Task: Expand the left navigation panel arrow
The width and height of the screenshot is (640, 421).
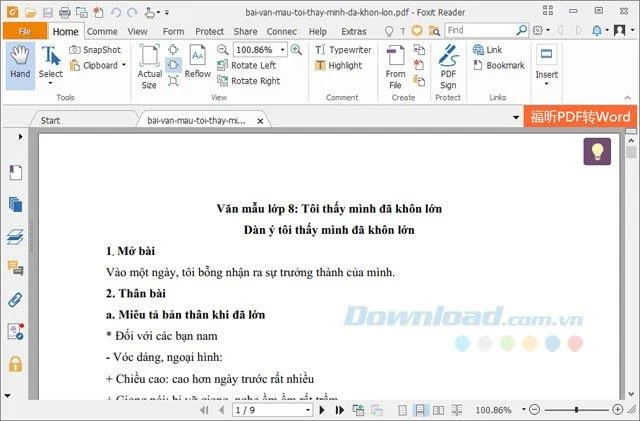Action: 20,137
